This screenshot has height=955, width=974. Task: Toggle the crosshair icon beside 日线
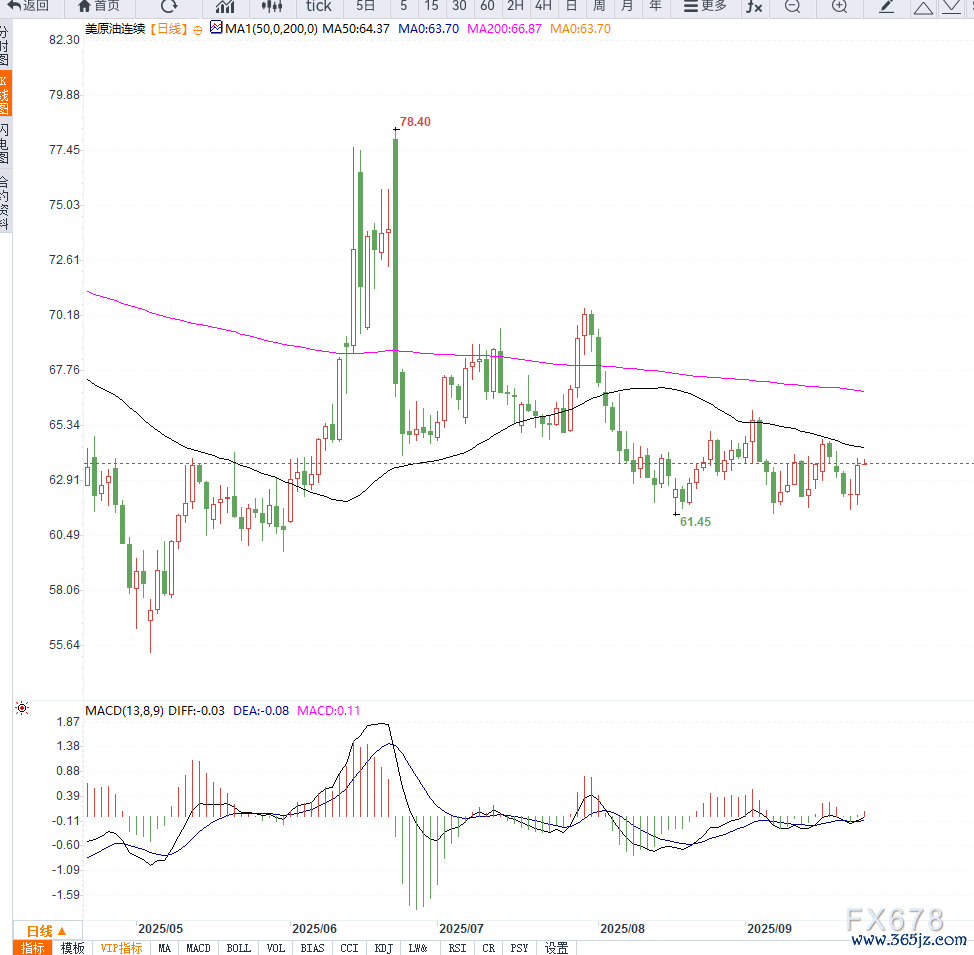197,29
